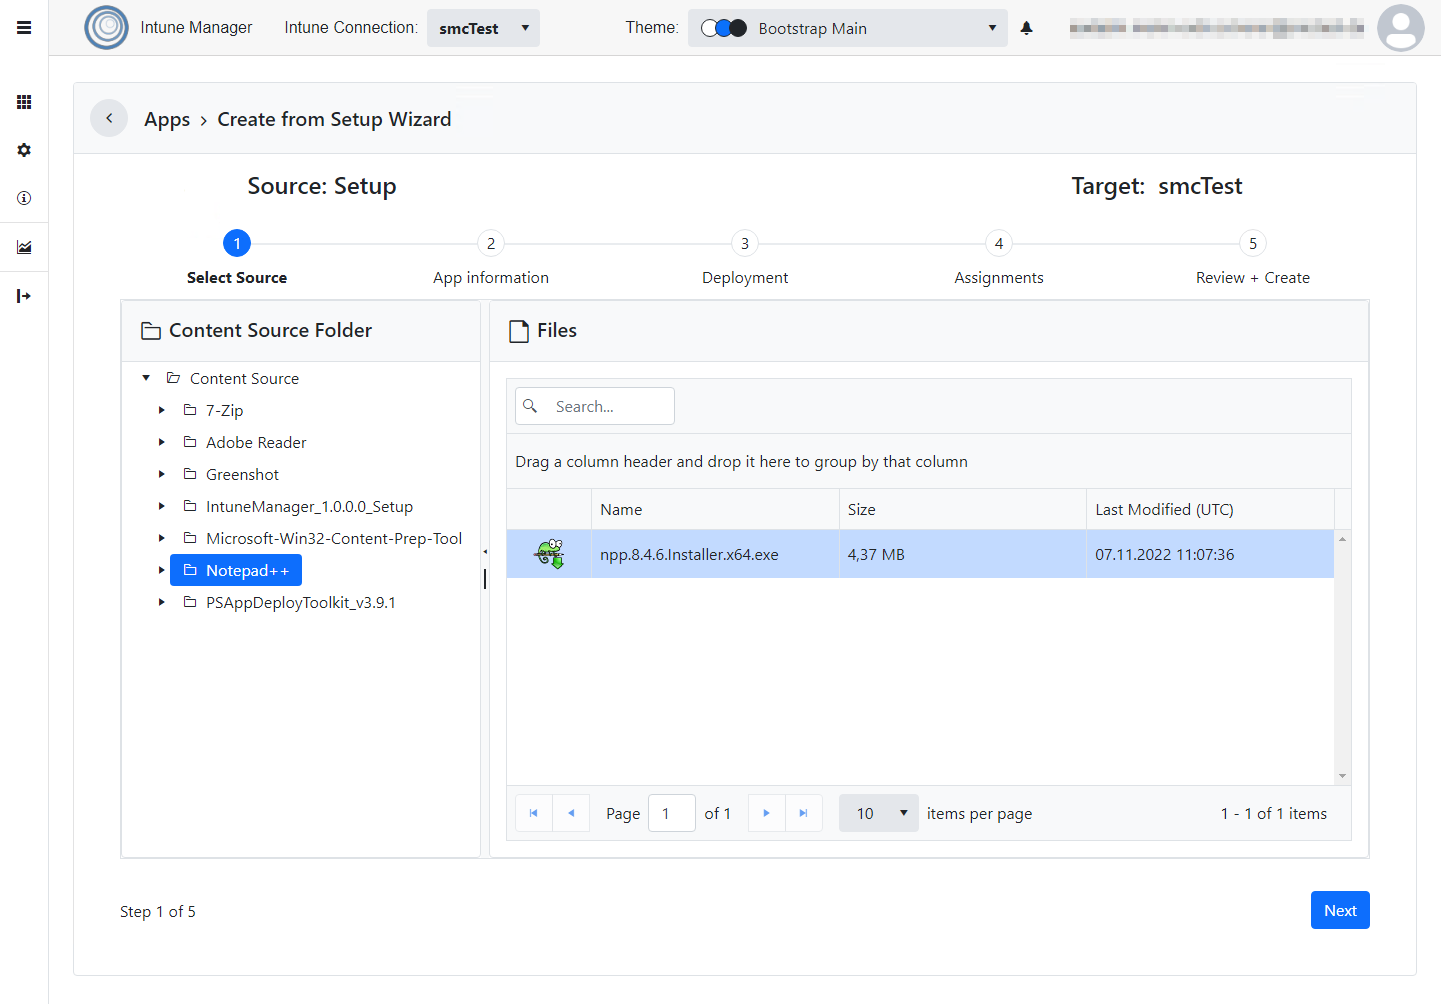Screen dimensions: 1441x1004
Task: Click the Notepad++ installer file icon
Action: click(549, 554)
